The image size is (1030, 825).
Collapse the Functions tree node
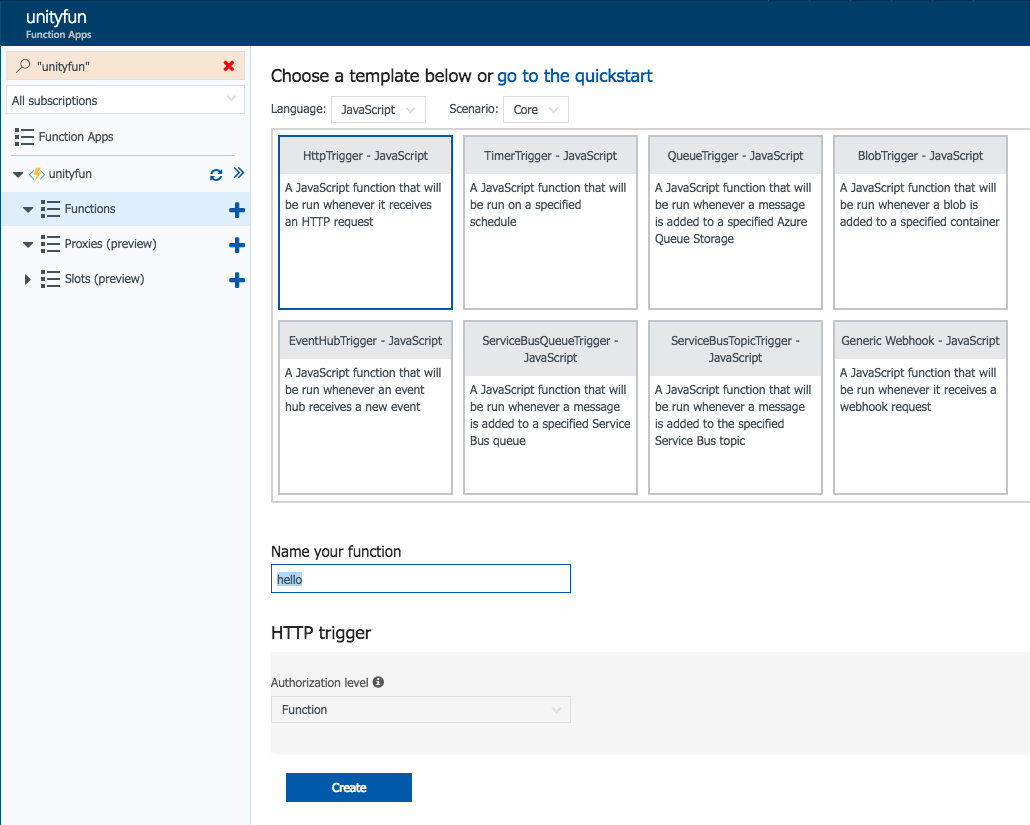click(x=28, y=209)
